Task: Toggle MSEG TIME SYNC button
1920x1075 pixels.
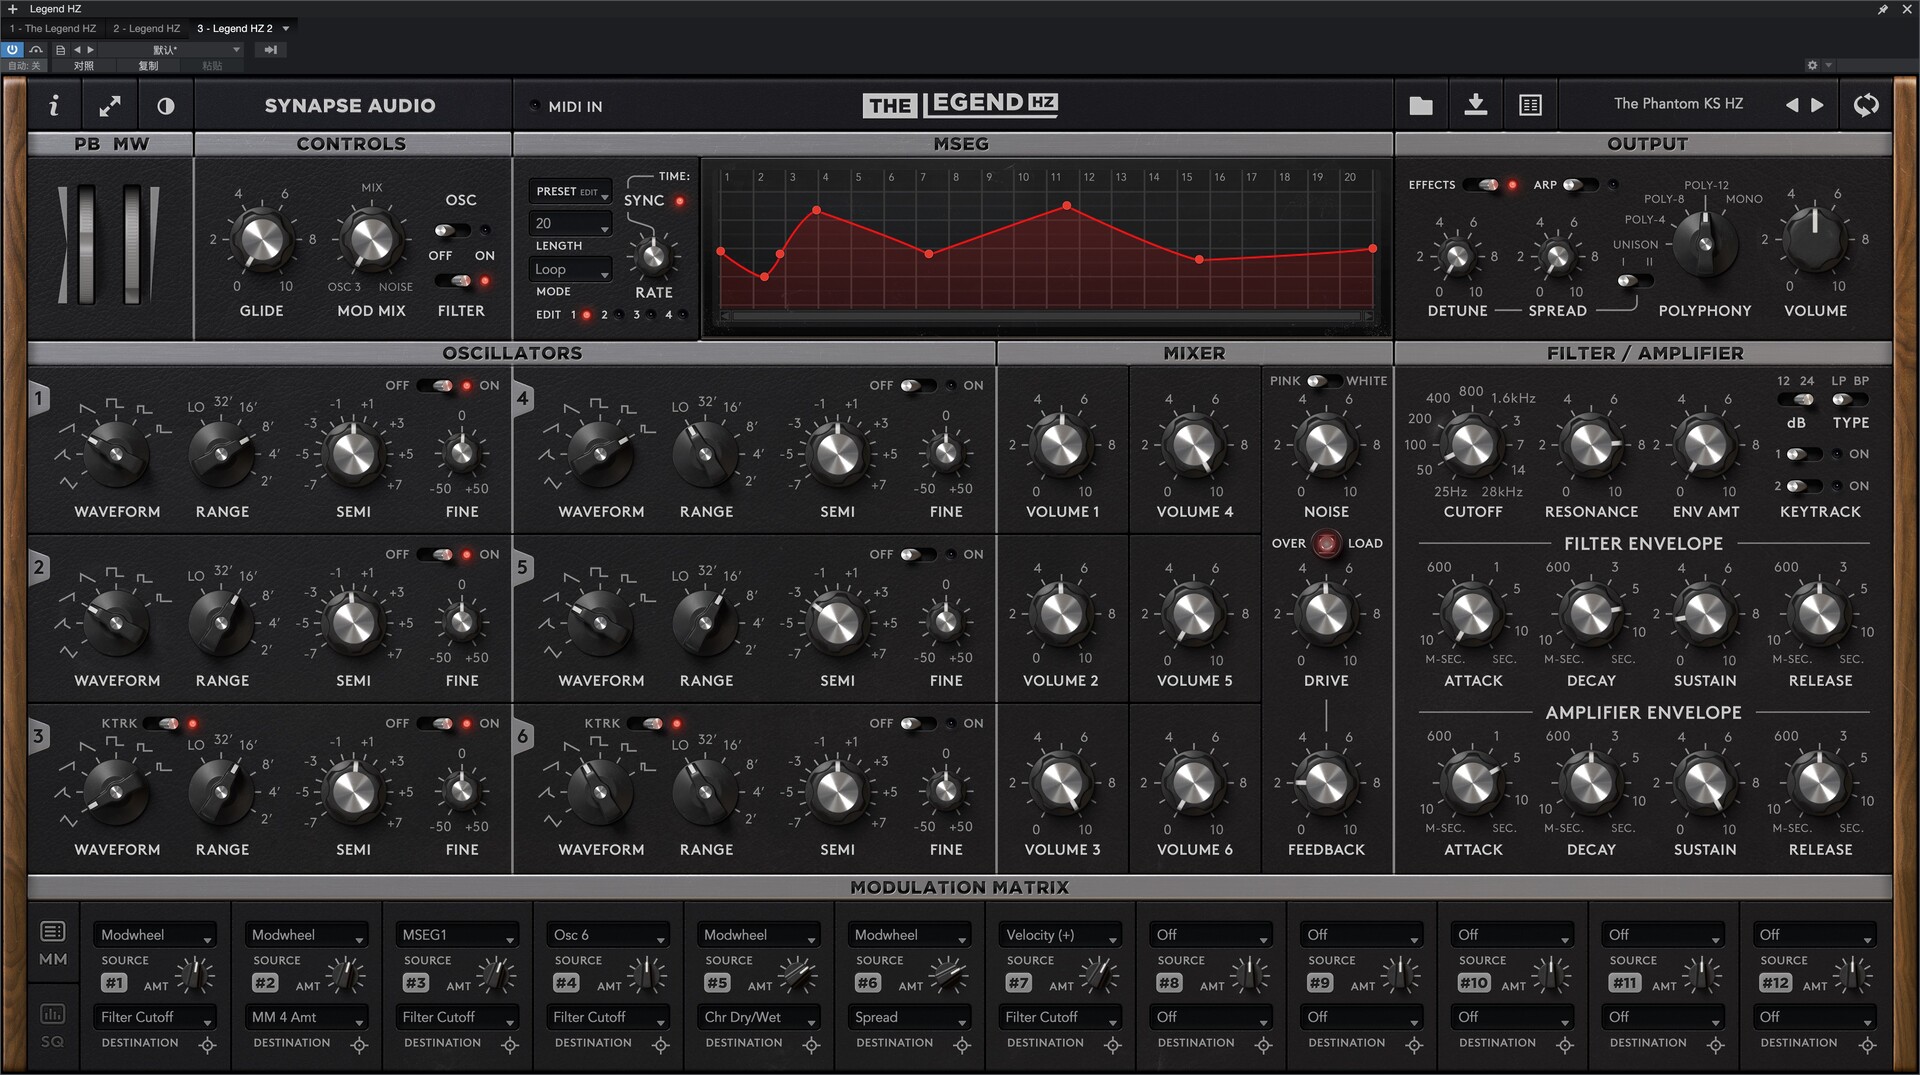Action: click(680, 201)
